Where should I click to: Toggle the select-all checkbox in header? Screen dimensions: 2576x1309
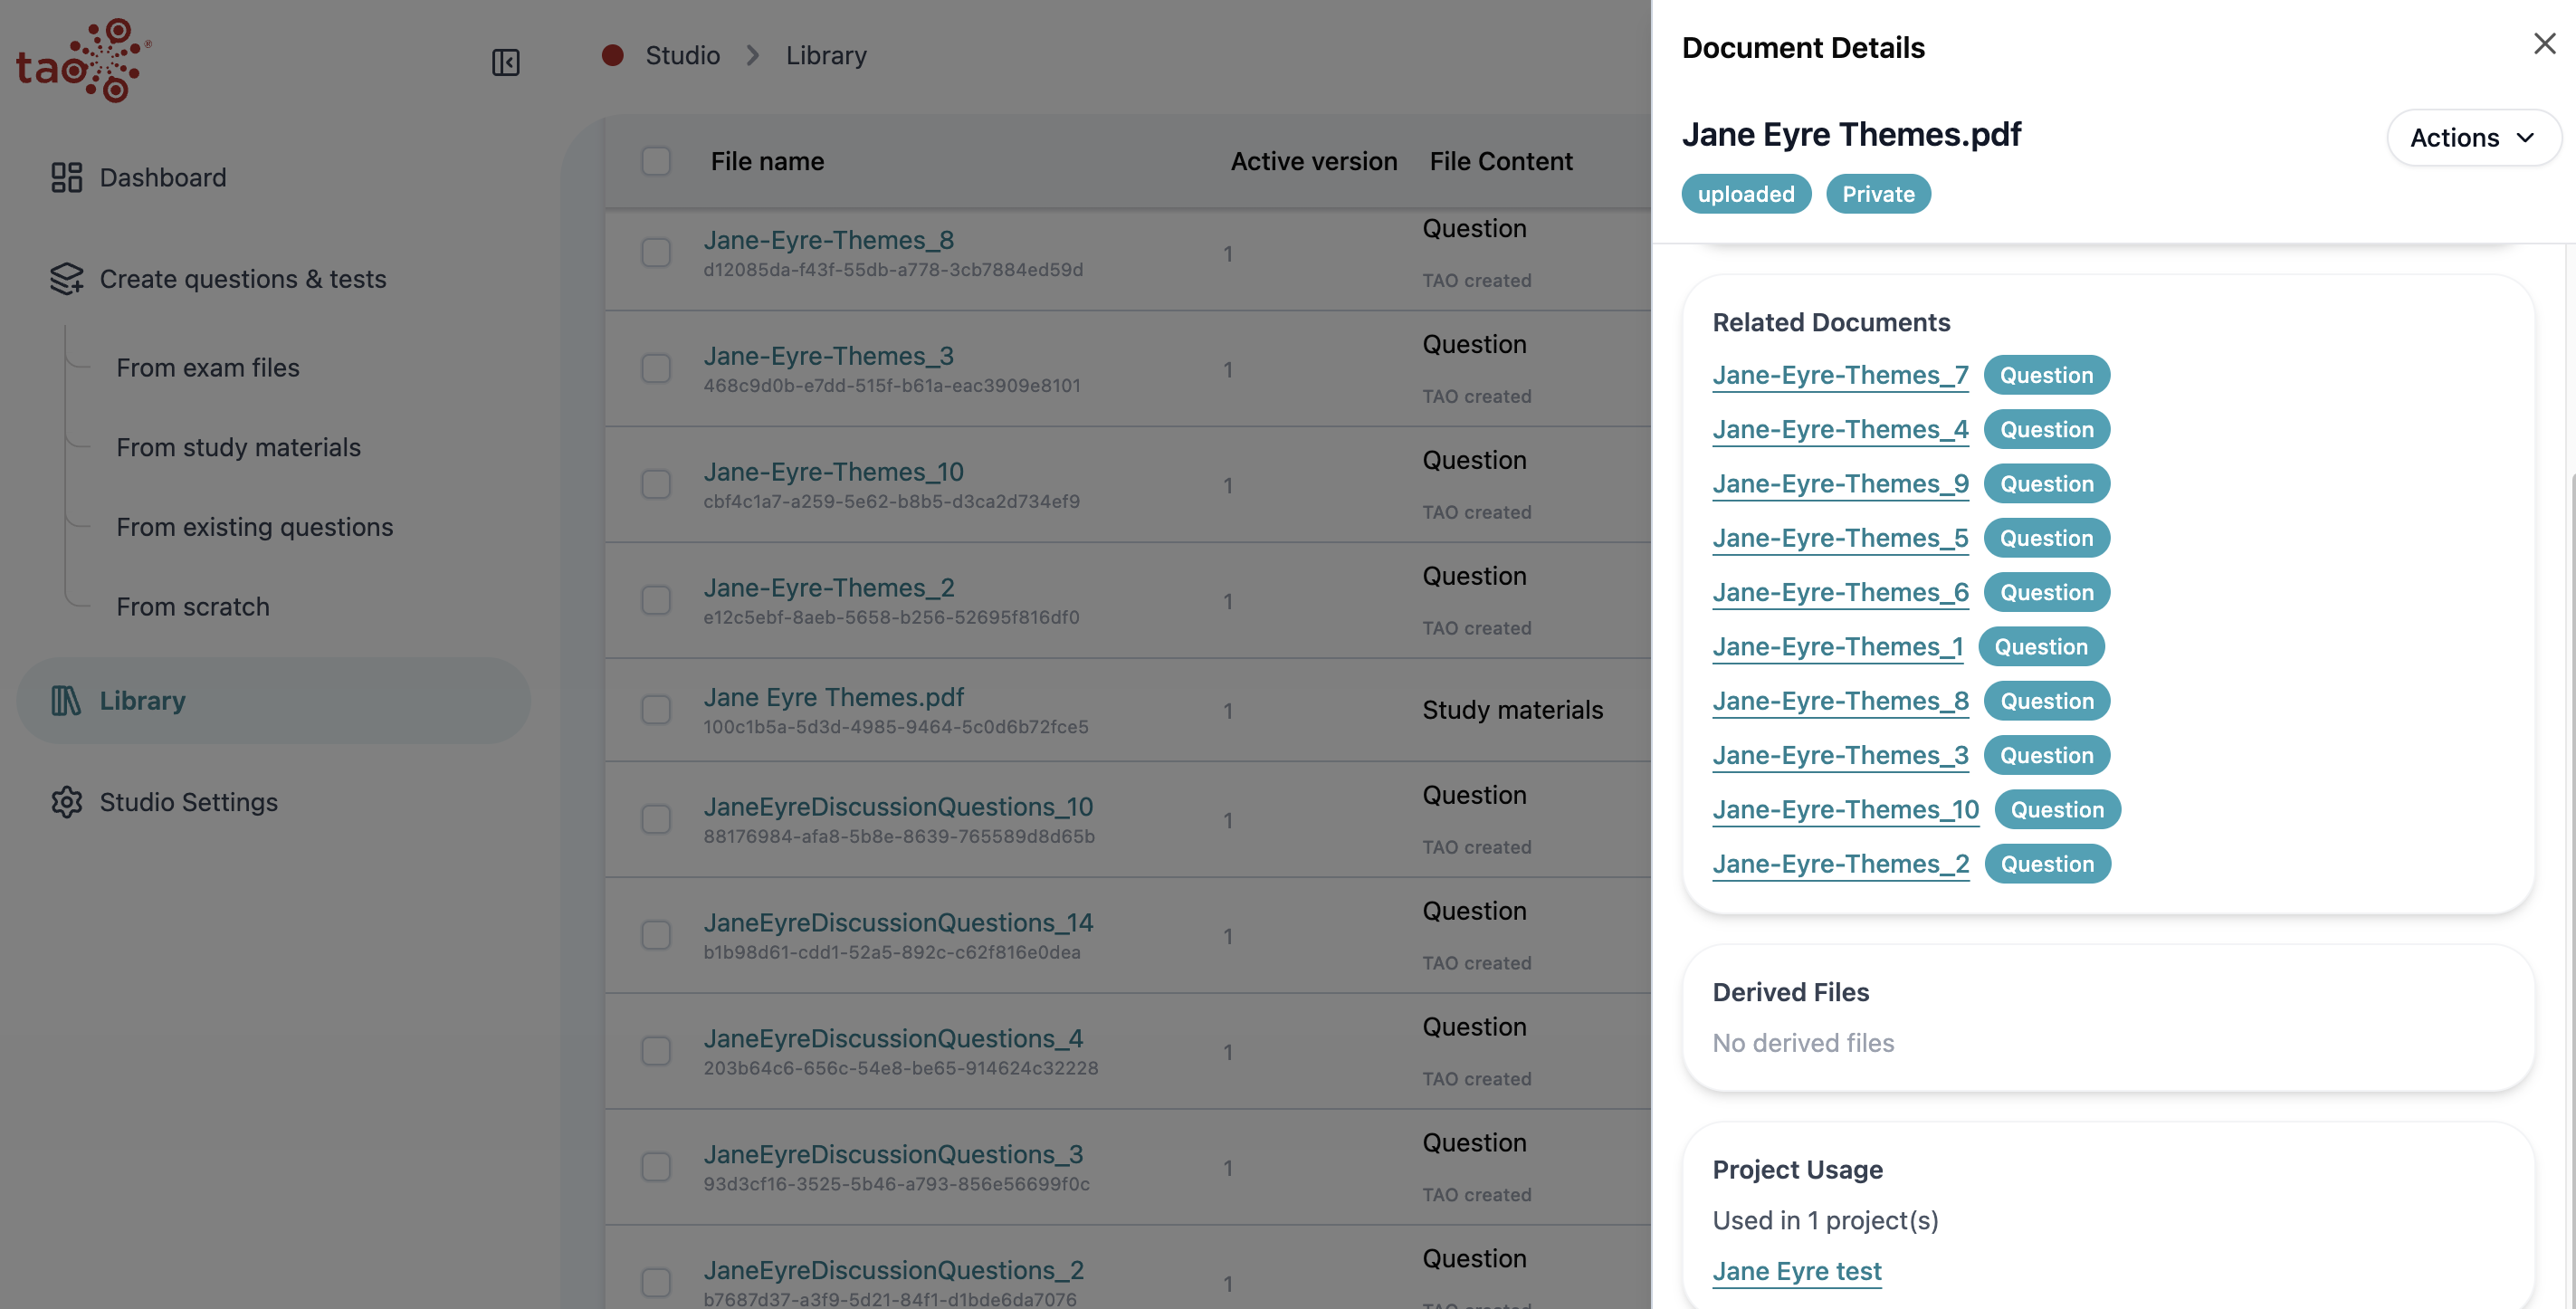pos(656,161)
